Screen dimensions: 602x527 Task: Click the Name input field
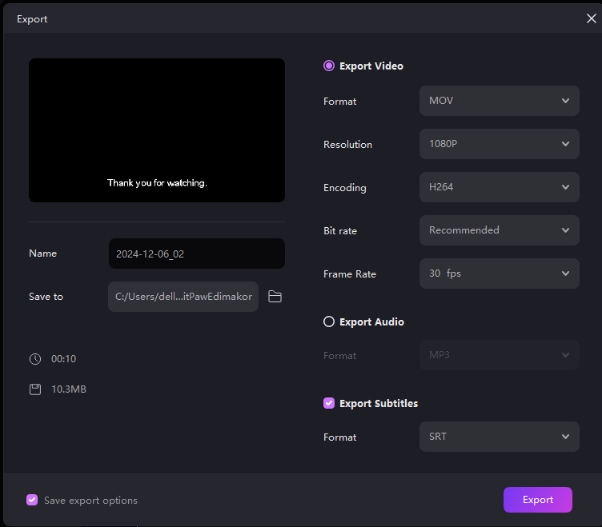196,254
